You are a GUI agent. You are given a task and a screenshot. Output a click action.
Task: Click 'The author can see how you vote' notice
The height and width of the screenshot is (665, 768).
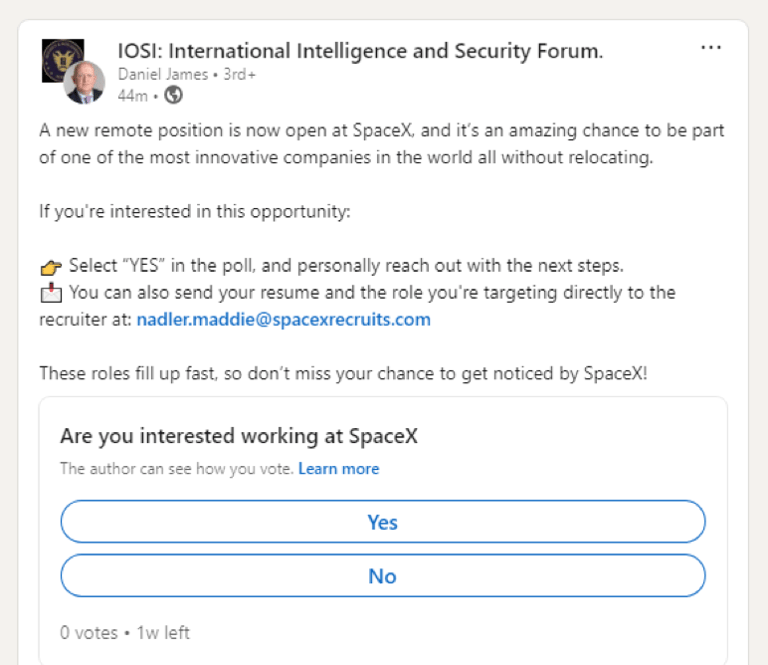click(x=177, y=469)
